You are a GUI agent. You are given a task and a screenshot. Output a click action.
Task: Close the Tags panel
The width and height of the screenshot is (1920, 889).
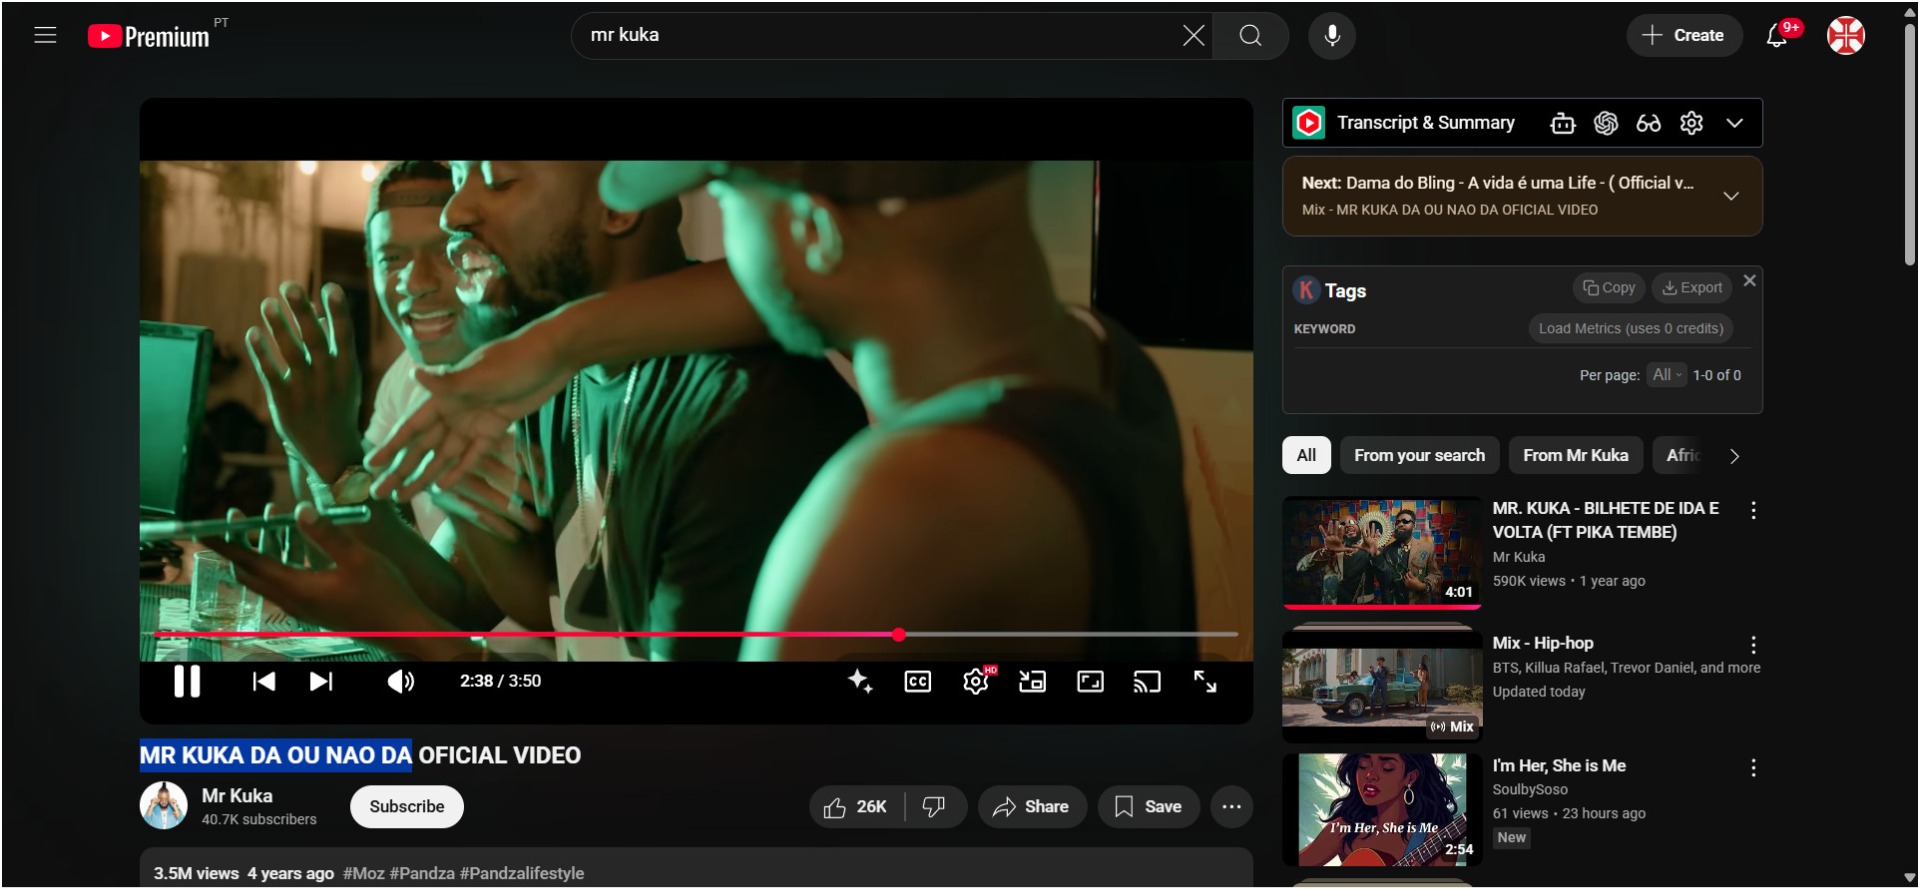click(1749, 281)
